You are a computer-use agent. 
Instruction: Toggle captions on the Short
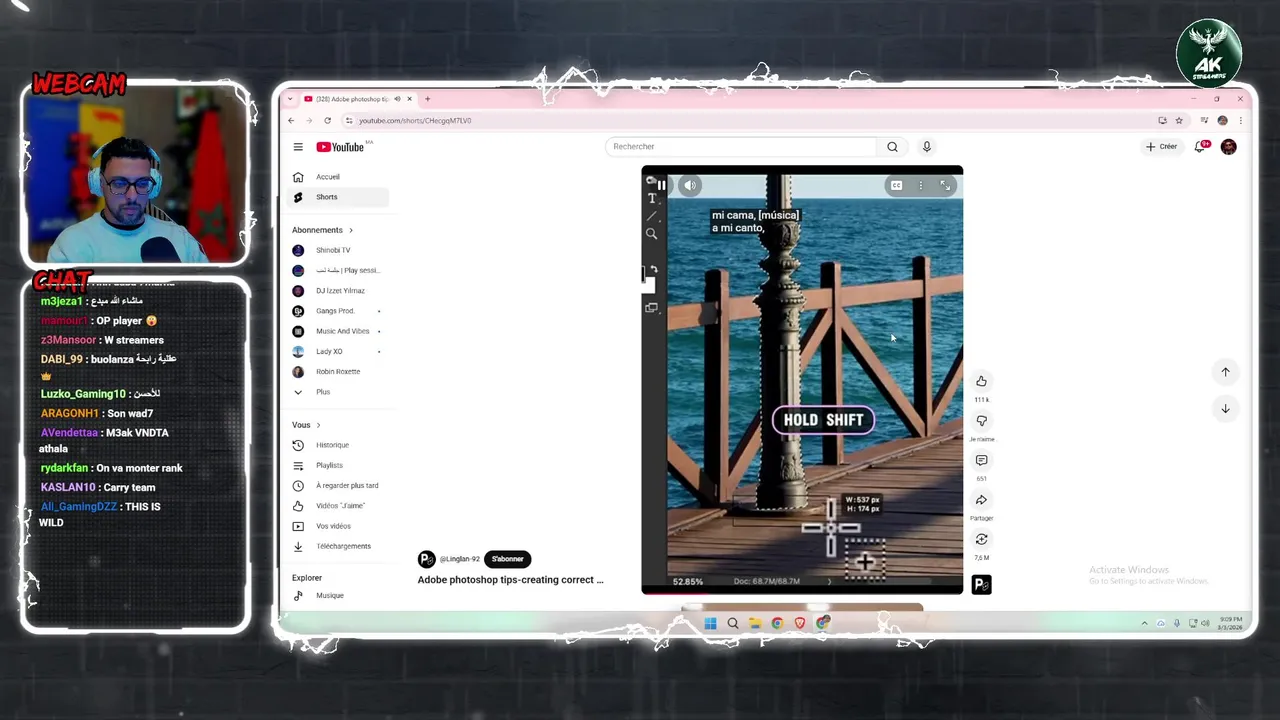(x=897, y=185)
